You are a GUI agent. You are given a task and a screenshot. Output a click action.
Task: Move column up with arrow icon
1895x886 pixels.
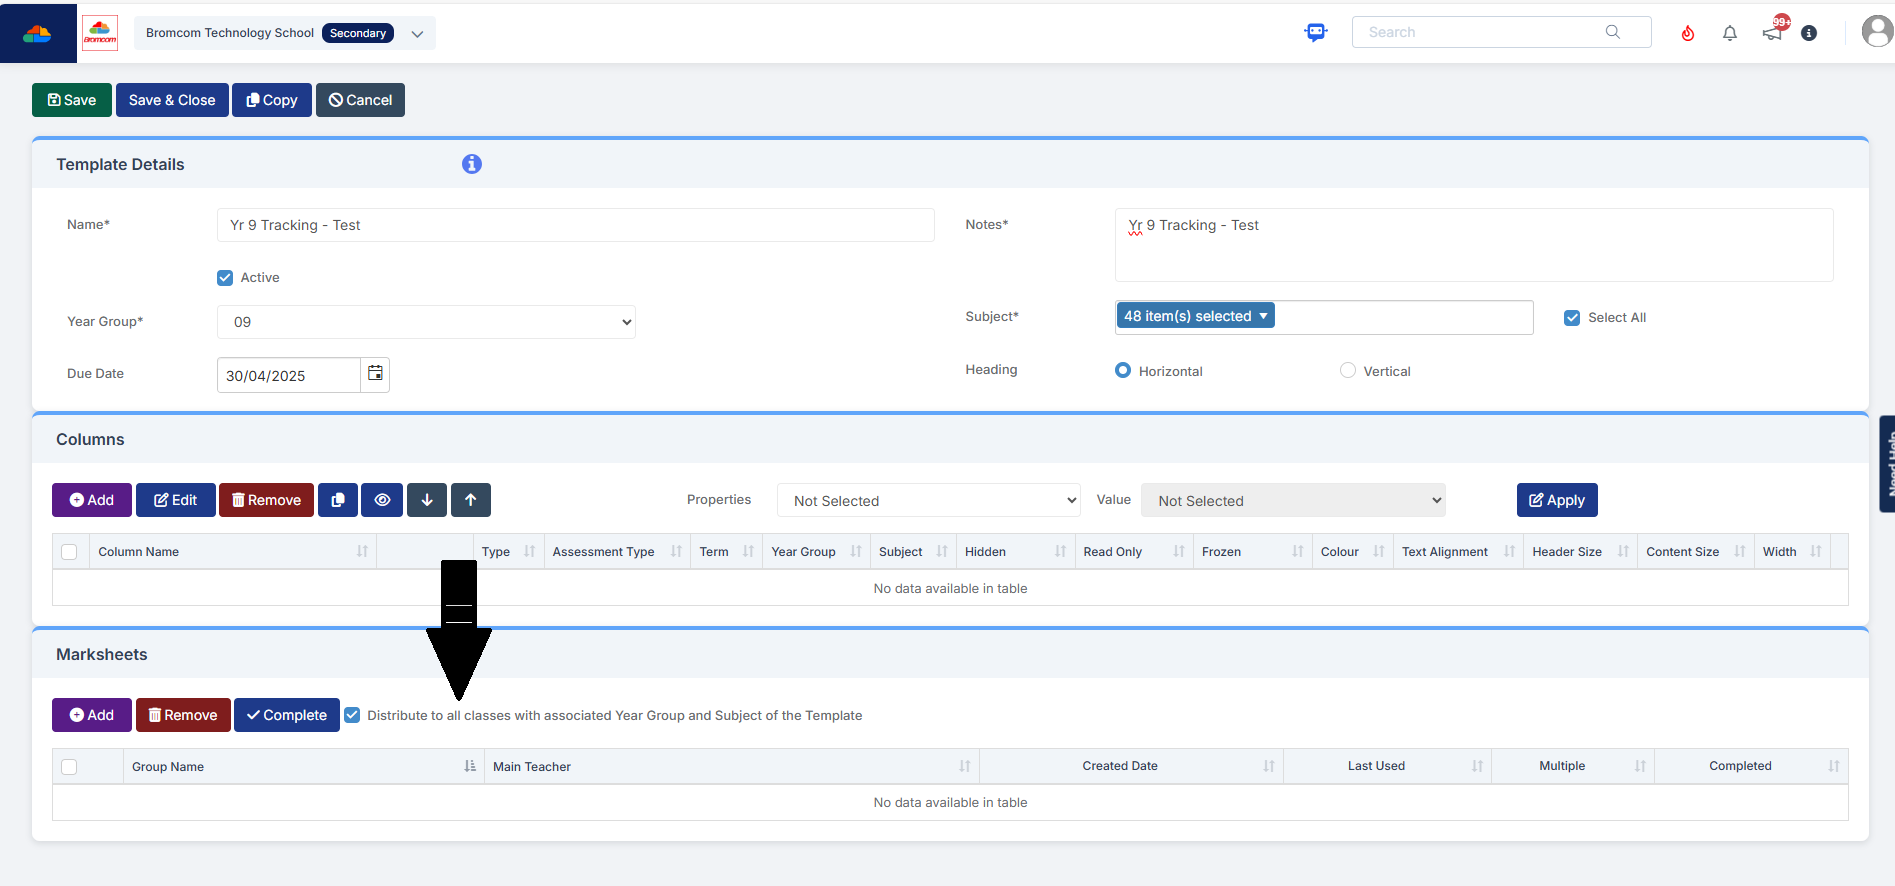(x=471, y=500)
